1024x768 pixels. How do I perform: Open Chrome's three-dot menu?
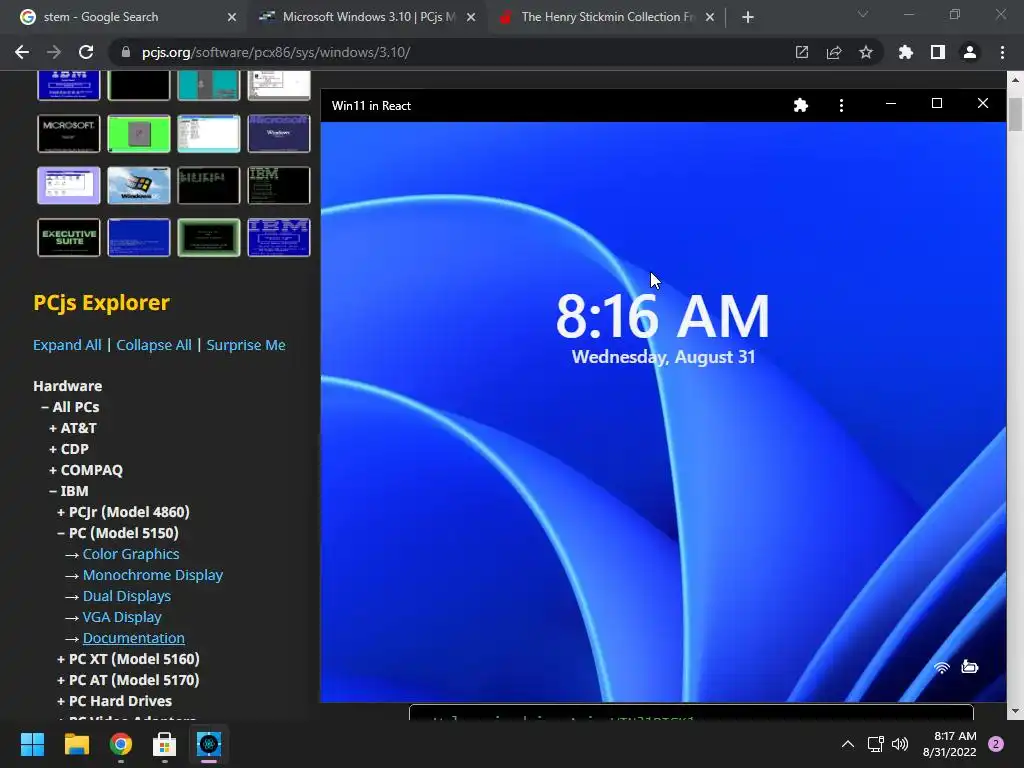1002,52
